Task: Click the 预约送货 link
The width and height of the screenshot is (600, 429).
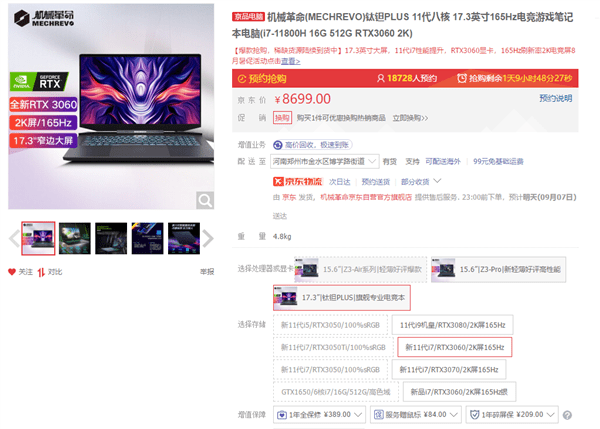Action: tap(375, 182)
